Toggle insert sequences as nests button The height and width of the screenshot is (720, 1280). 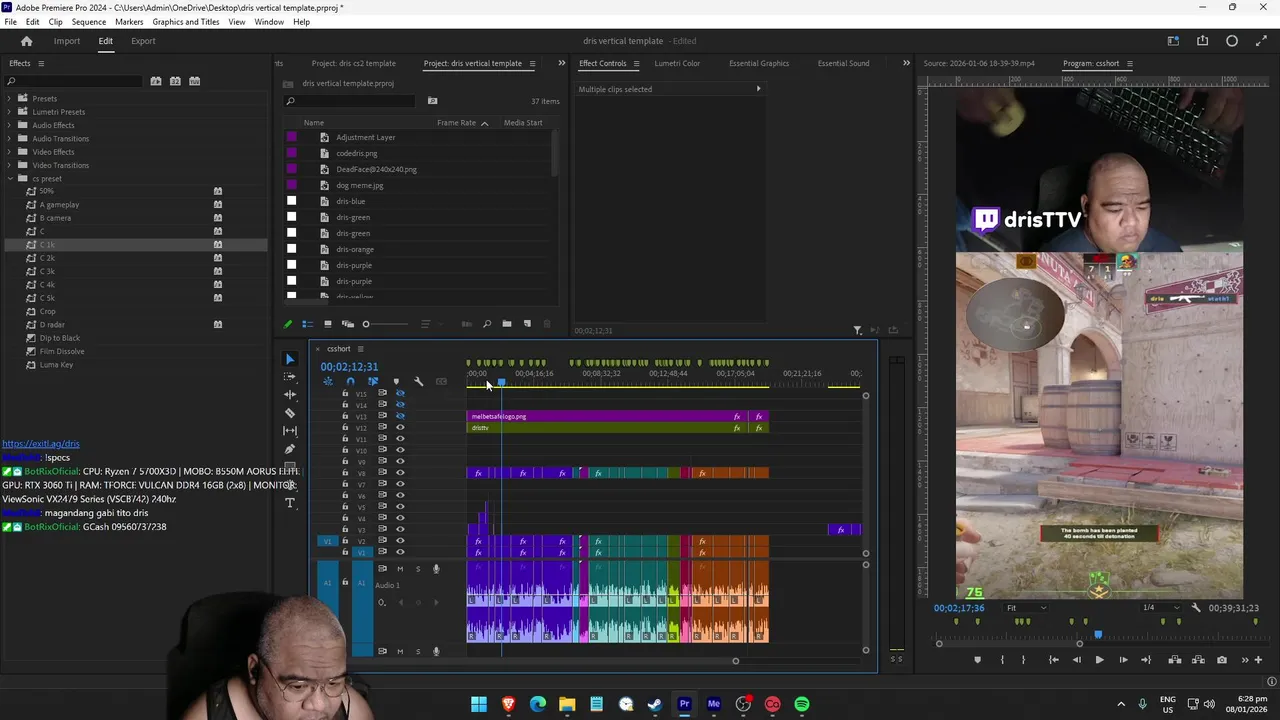(327, 381)
